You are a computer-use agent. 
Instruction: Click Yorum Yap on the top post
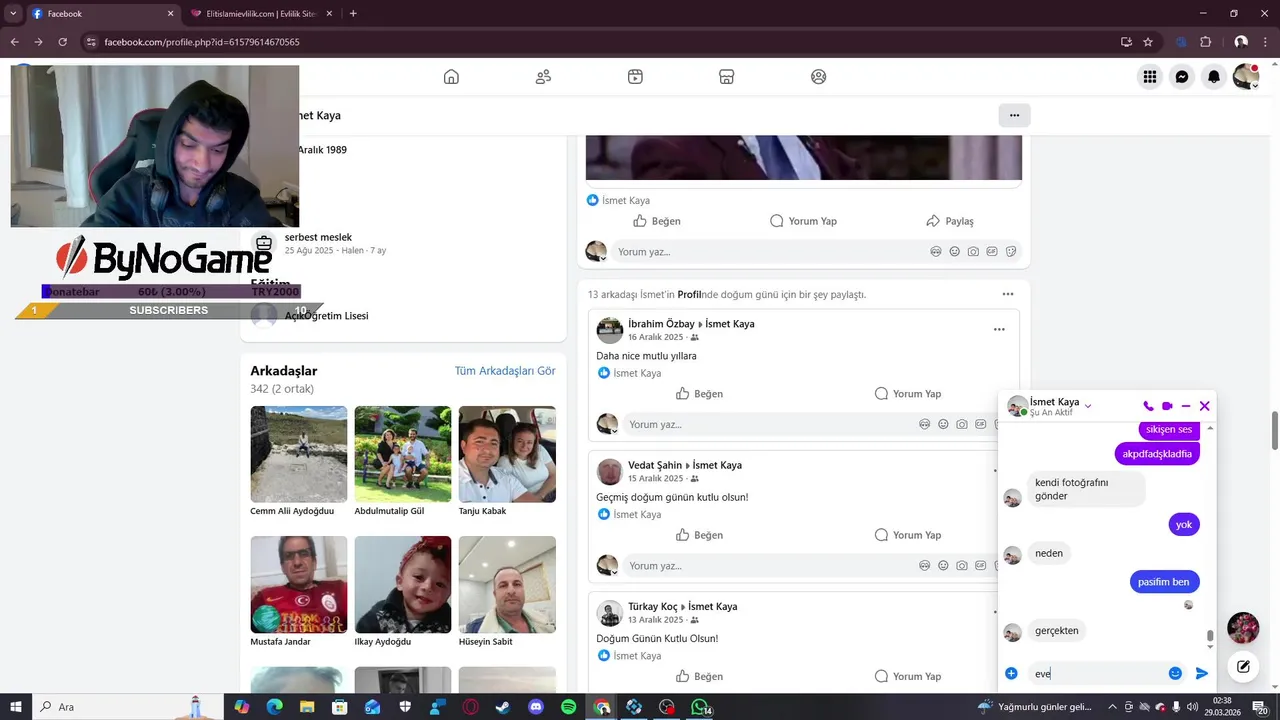803,221
